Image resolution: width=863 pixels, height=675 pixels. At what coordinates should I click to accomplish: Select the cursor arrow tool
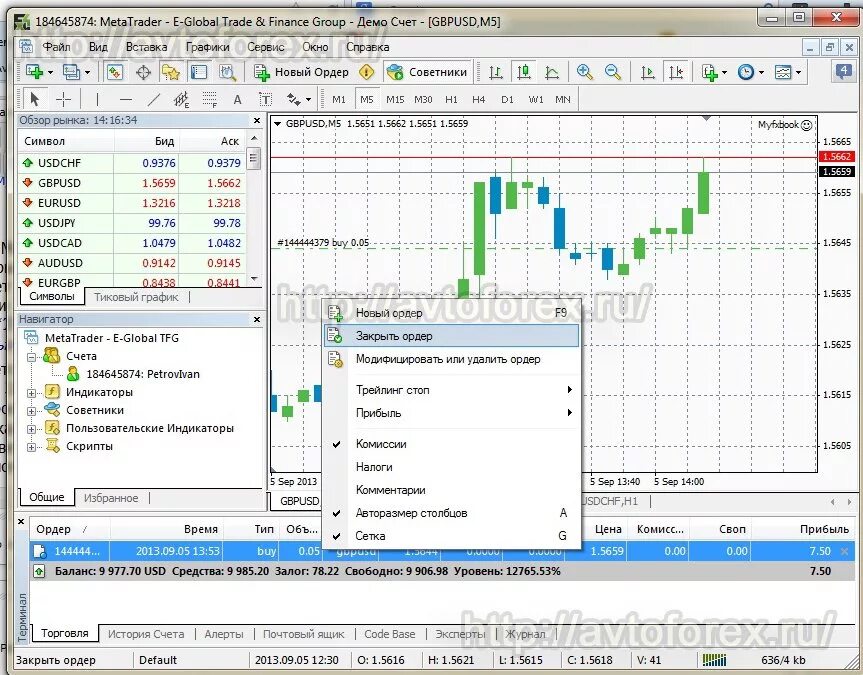(x=35, y=100)
